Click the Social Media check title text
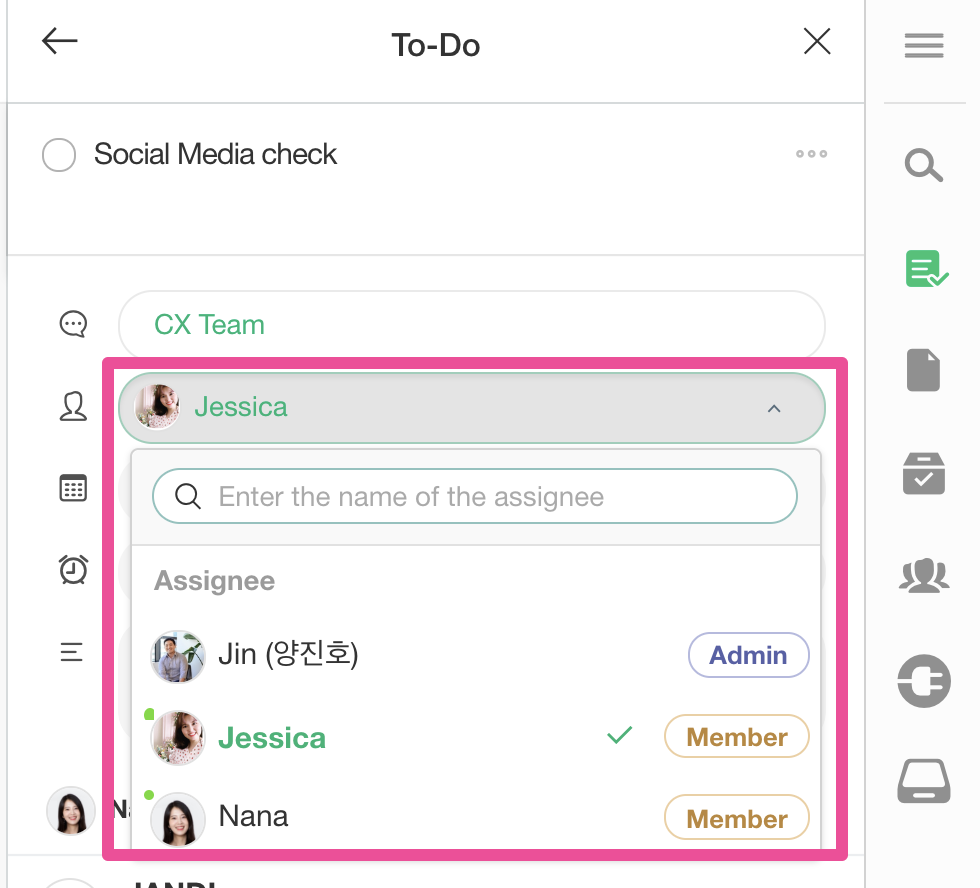980x888 pixels. tap(215, 154)
